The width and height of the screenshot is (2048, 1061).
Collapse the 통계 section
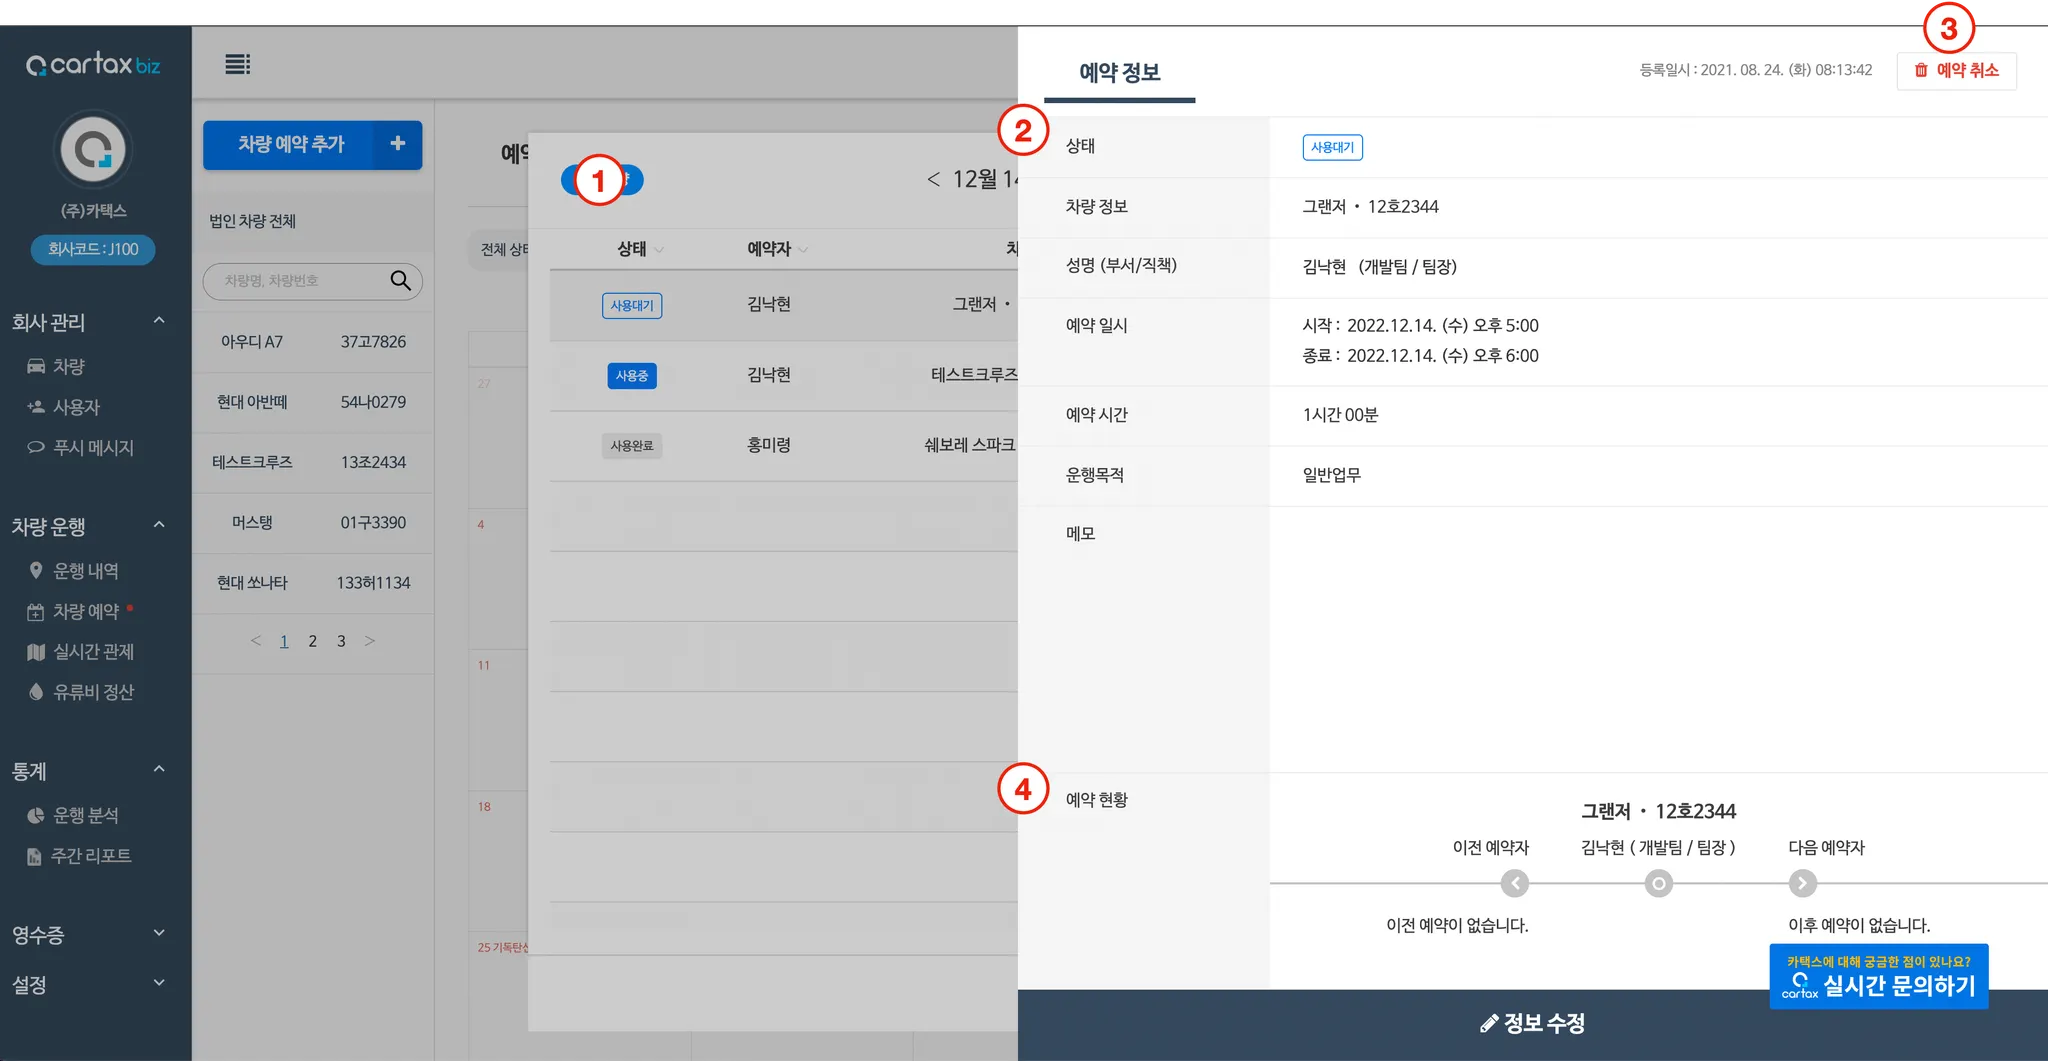click(x=158, y=770)
